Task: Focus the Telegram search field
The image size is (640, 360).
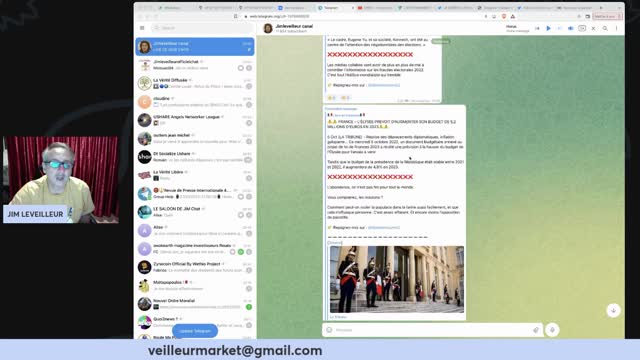Action: [x=202, y=28]
